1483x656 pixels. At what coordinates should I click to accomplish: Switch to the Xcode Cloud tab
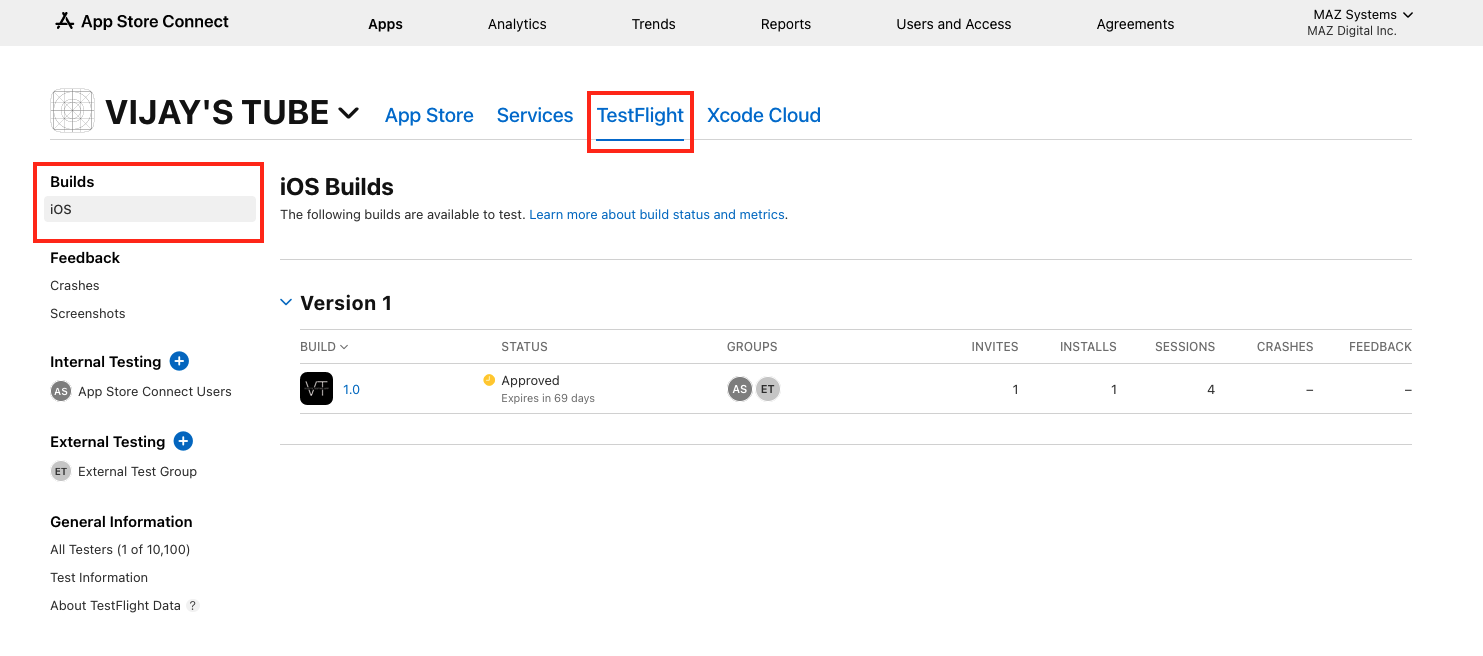point(764,115)
